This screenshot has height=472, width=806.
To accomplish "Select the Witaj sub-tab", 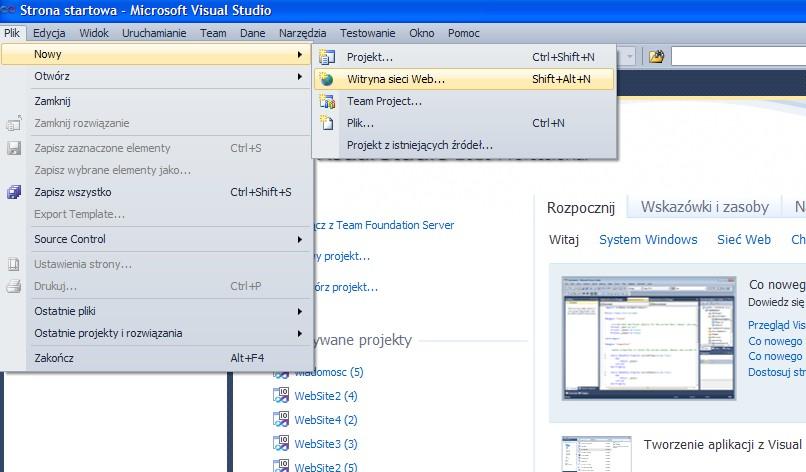I will tap(564, 240).
